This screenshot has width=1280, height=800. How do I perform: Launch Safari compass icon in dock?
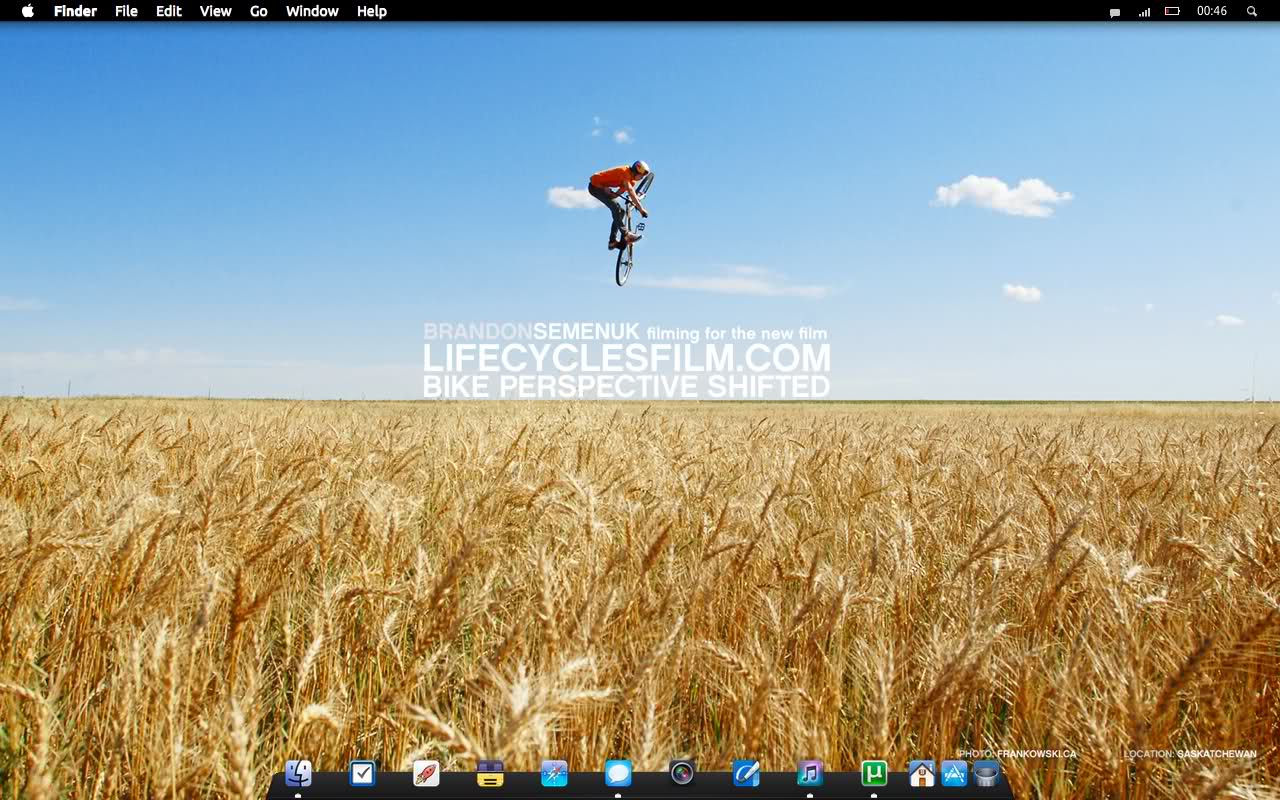[x=554, y=773]
